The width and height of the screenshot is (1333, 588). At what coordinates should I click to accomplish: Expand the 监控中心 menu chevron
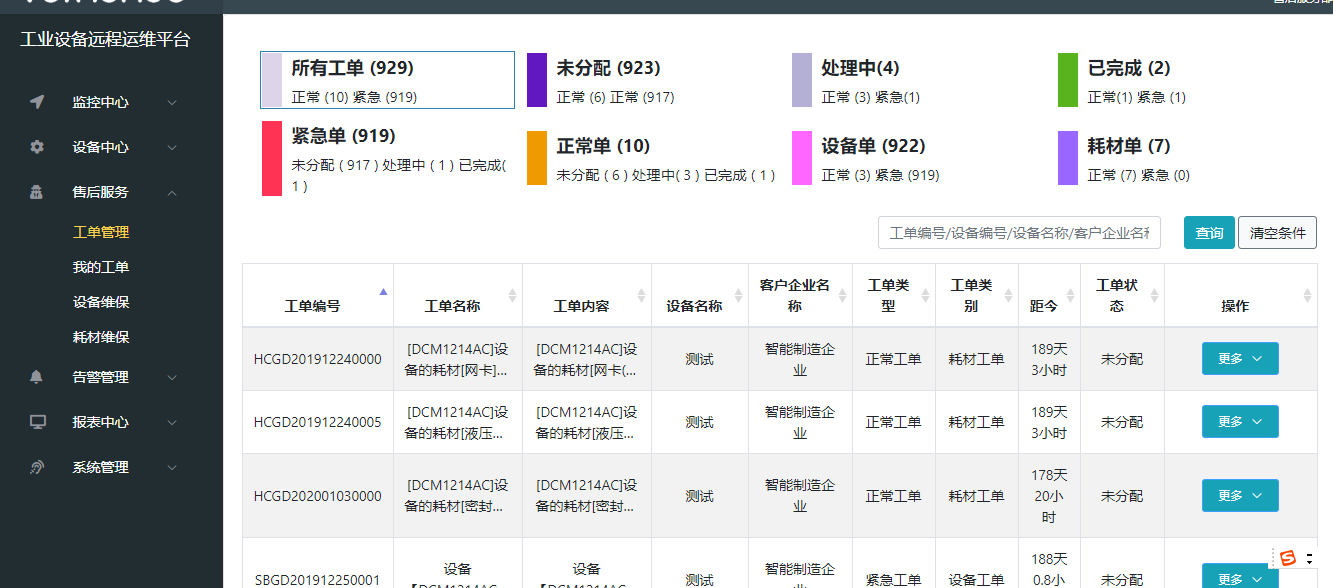coord(172,102)
